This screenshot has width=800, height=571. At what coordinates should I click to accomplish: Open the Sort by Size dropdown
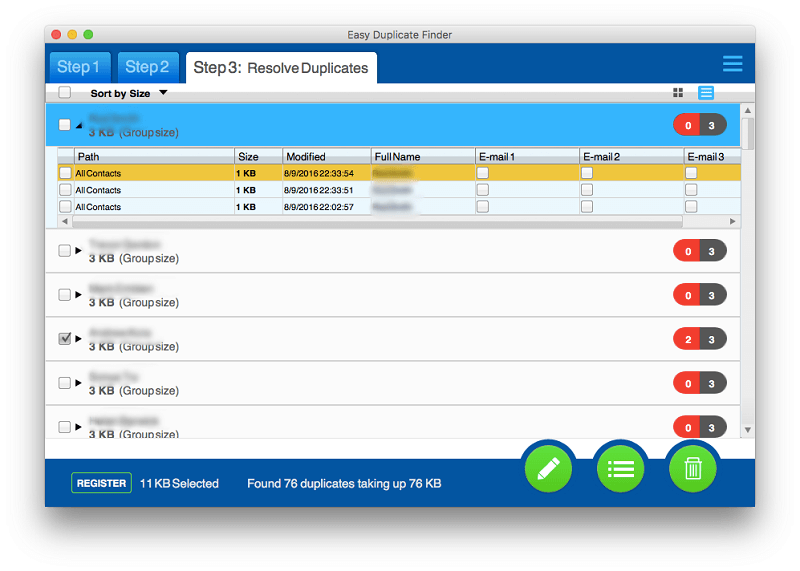click(128, 93)
